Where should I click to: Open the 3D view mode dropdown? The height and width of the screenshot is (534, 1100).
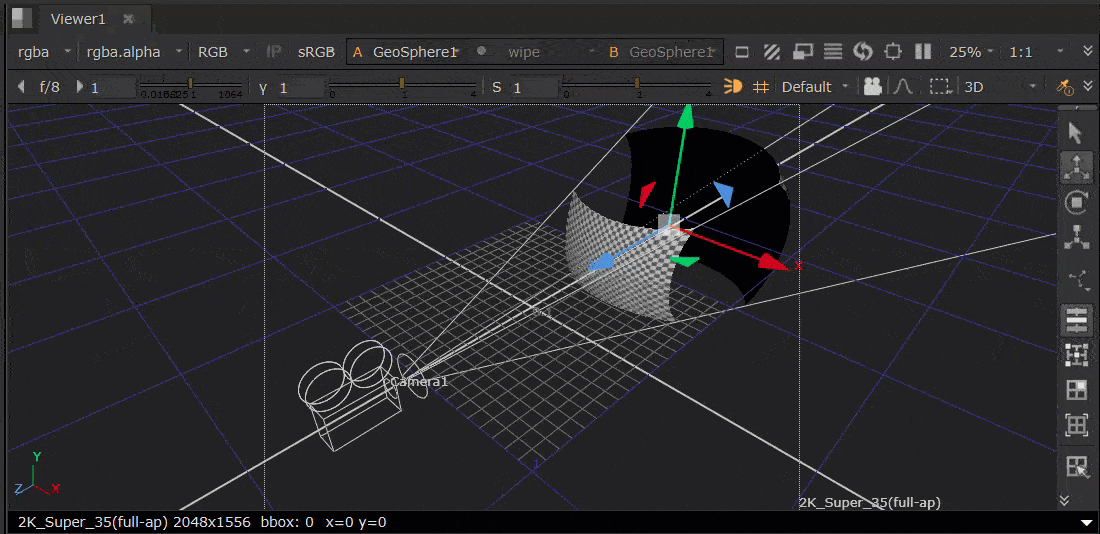[x=1000, y=87]
